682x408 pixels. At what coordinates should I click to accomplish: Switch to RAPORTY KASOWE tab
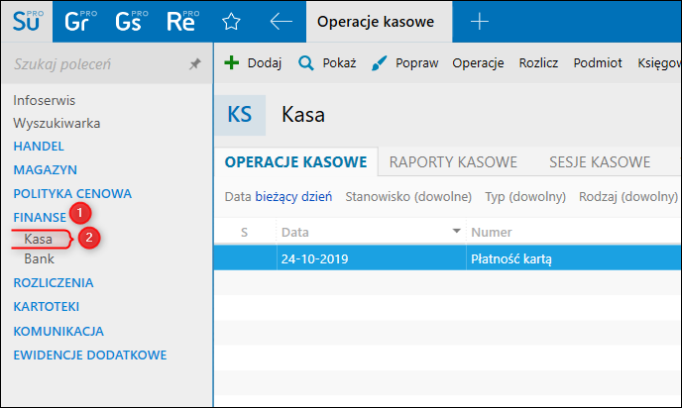[453, 162]
